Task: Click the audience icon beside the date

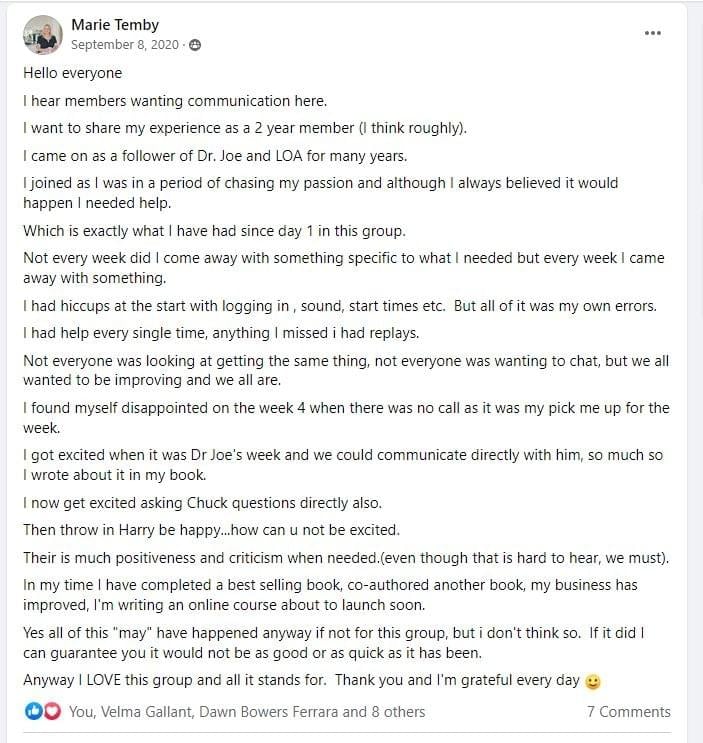Action: pos(195,45)
